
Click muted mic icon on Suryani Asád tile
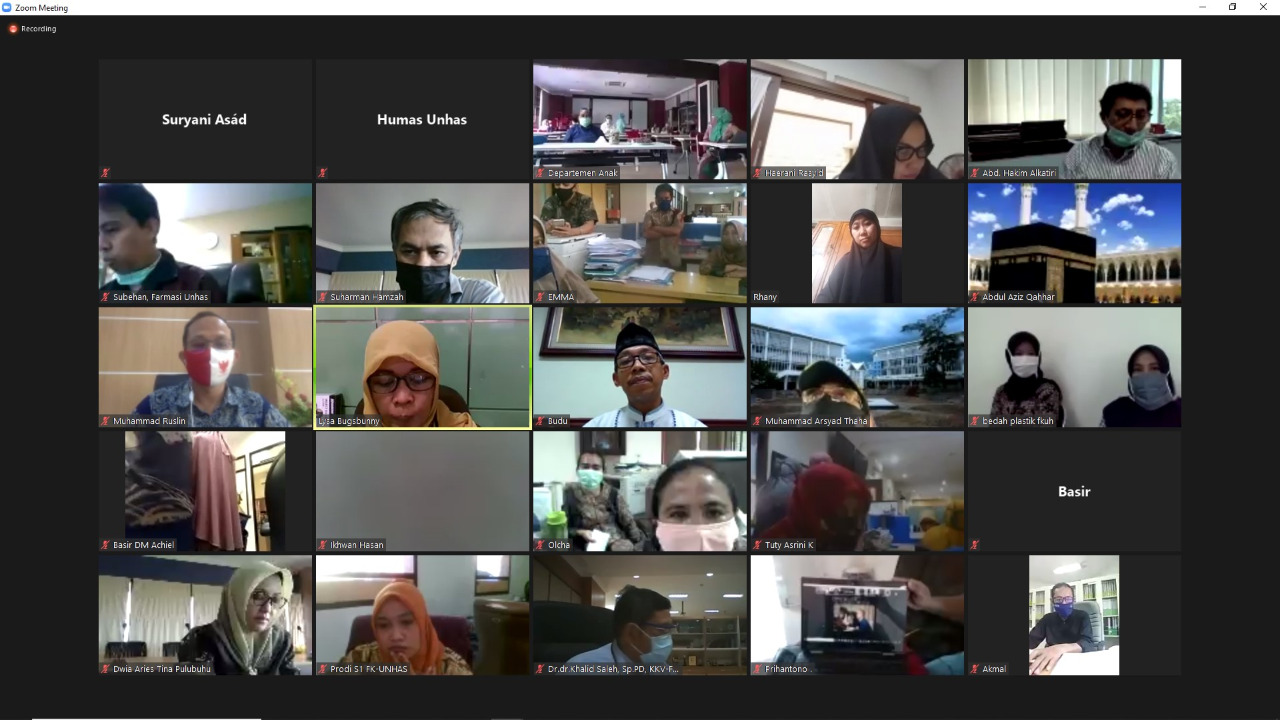point(105,173)
